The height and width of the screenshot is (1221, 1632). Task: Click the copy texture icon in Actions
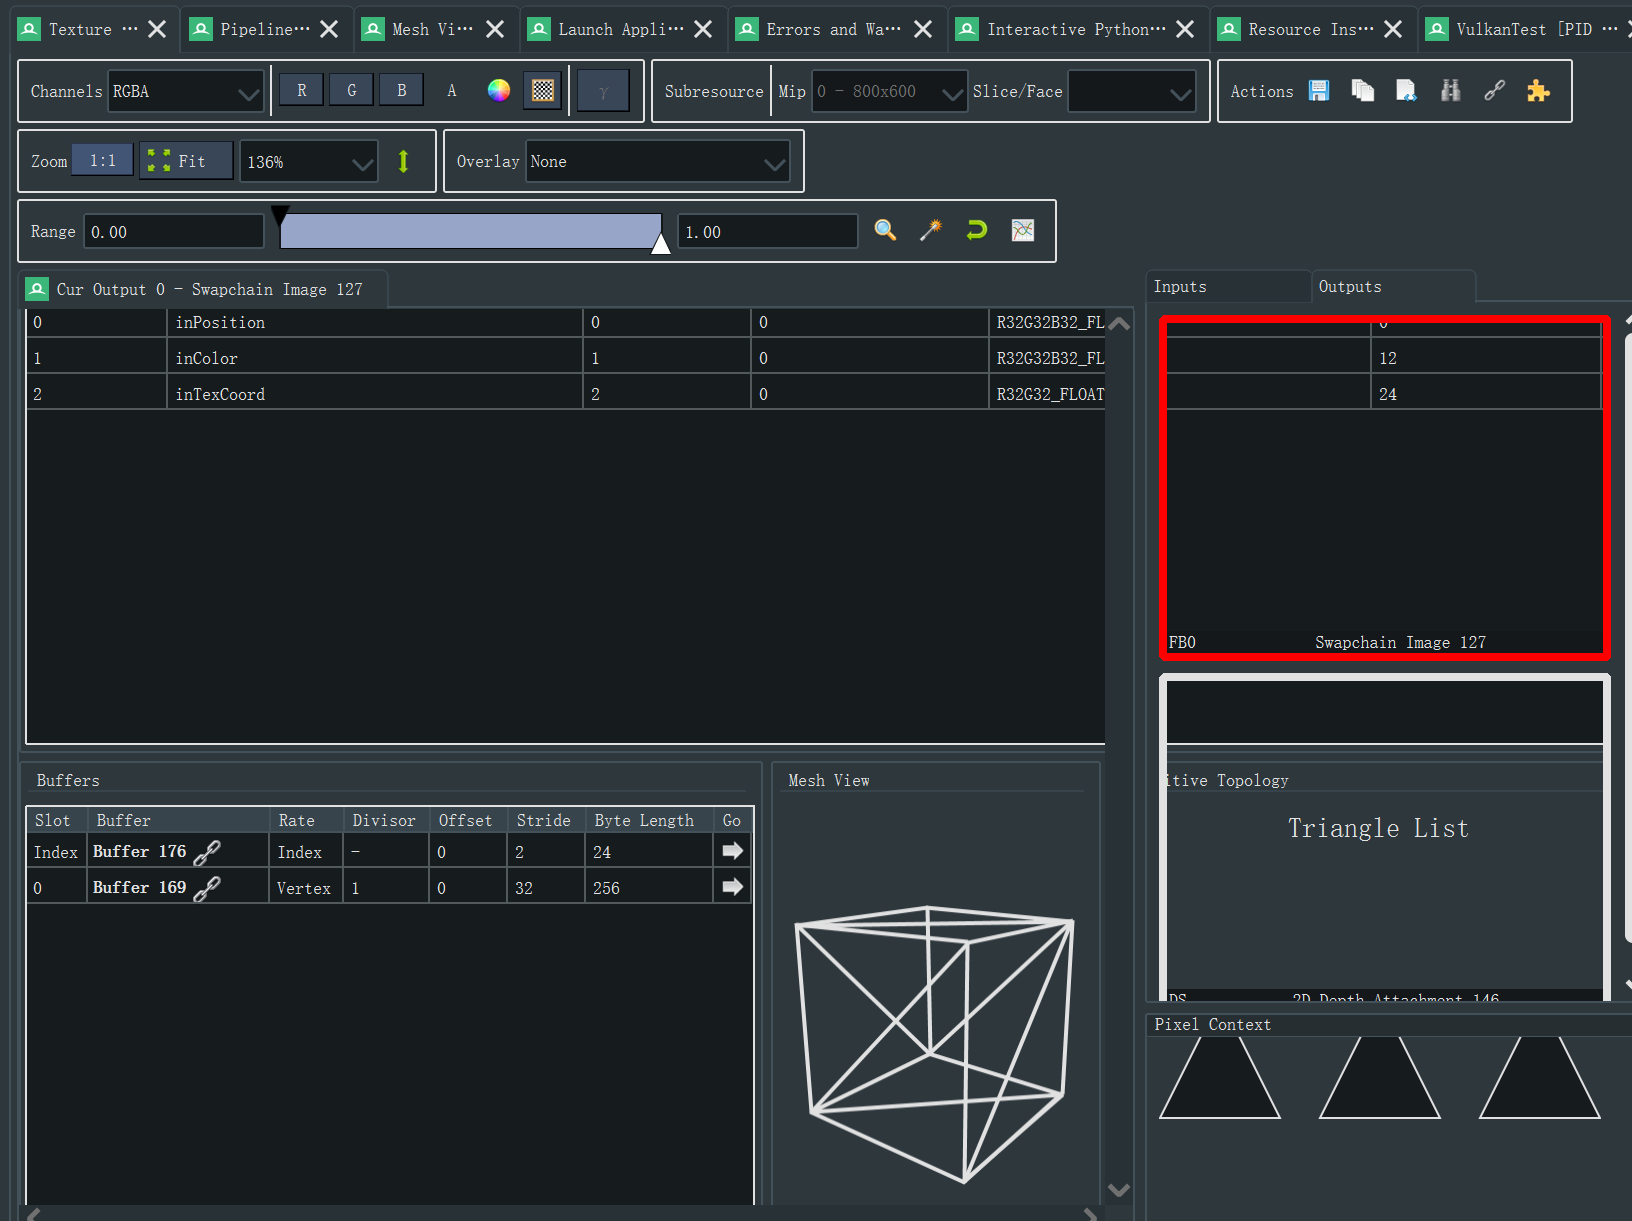(x=1362, y=91)
